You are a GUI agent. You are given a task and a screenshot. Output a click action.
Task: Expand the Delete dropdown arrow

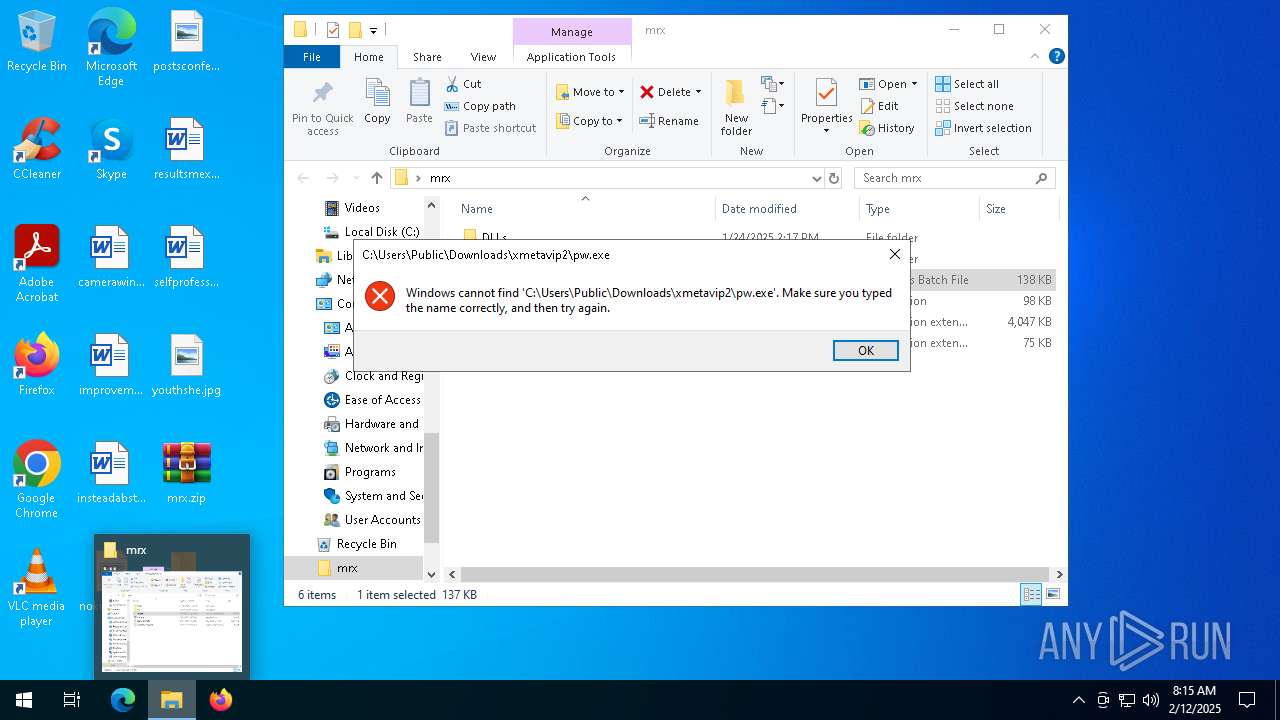(698, 92)
